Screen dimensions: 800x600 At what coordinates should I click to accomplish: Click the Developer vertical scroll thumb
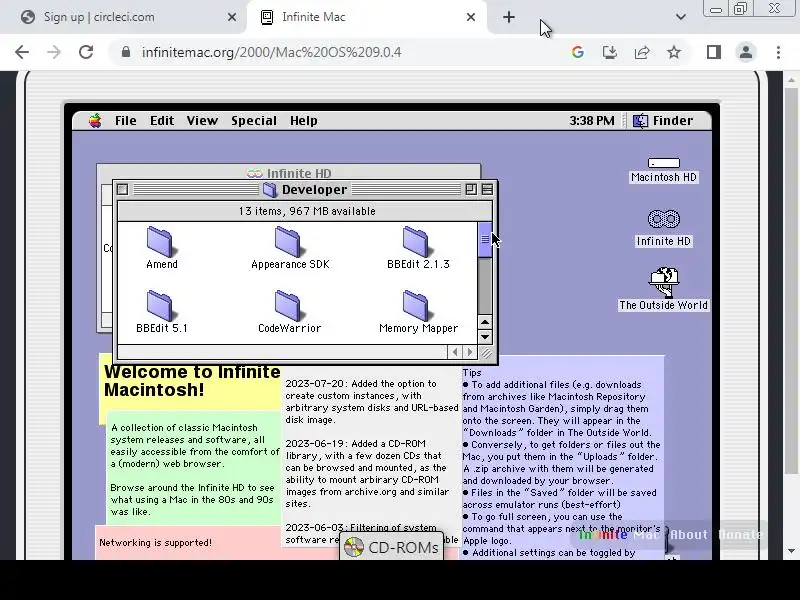coord(485,240)
